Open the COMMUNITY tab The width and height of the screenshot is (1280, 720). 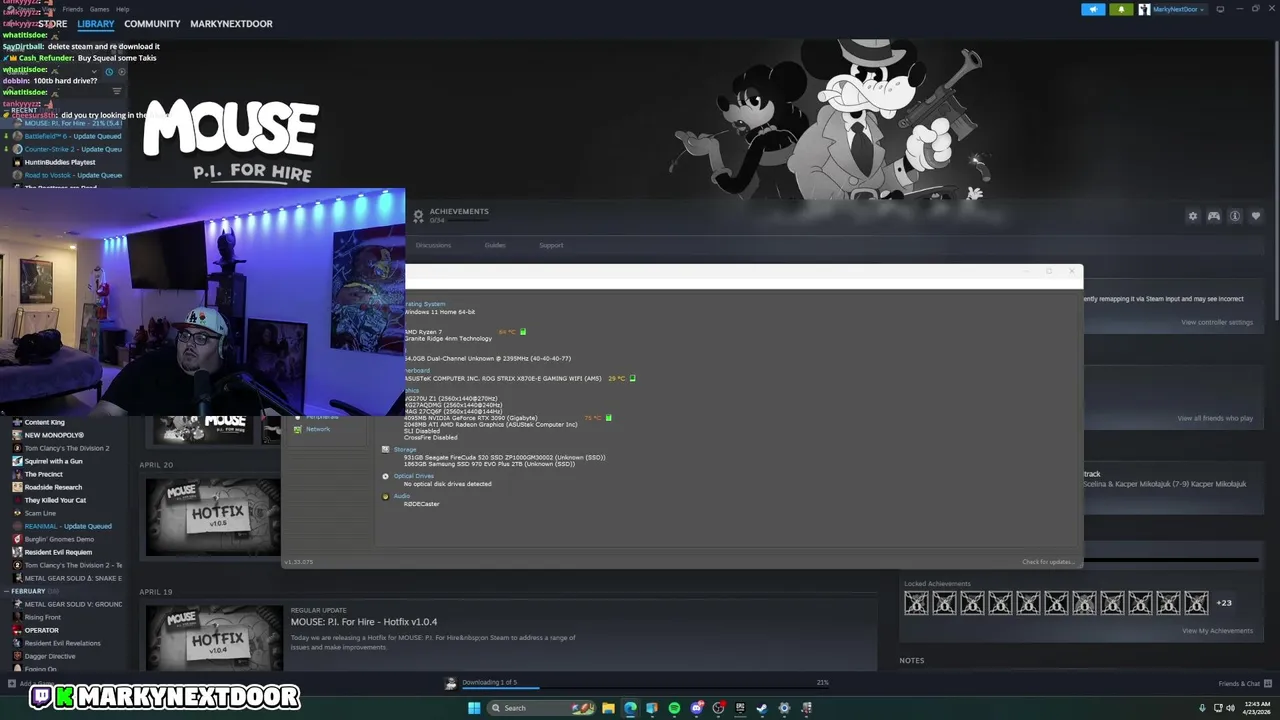pyautogui.click(x=152, y=24)
